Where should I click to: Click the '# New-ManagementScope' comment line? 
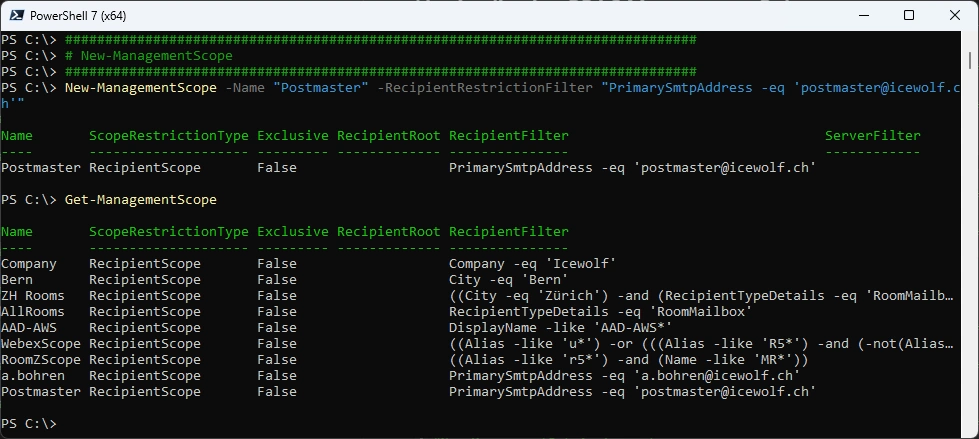tap(148, 56)
